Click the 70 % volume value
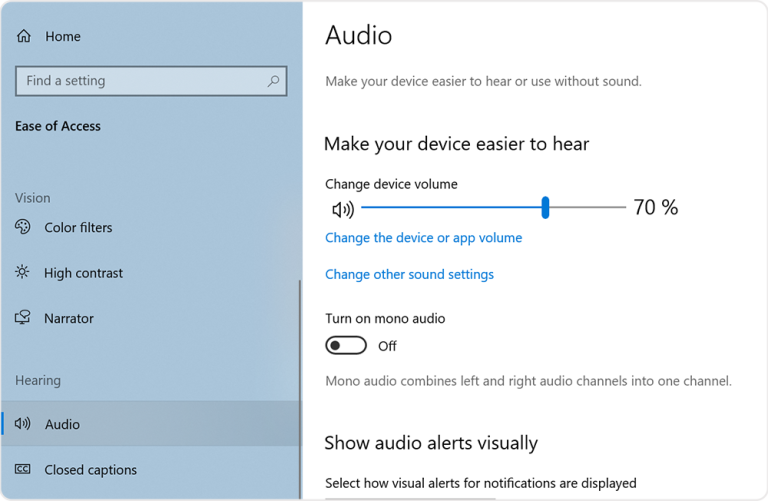This screenshot has height=501, width=768. [x=656, y=207]
